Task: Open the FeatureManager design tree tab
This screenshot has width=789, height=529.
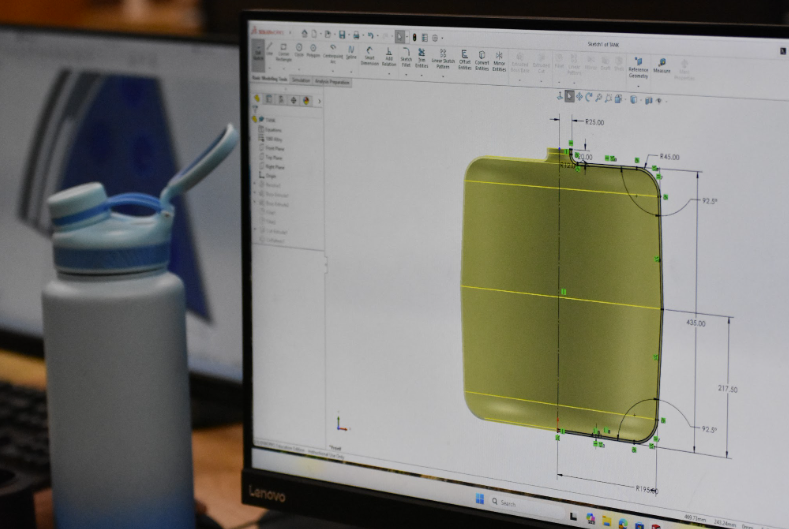Action: coord(257,98)
